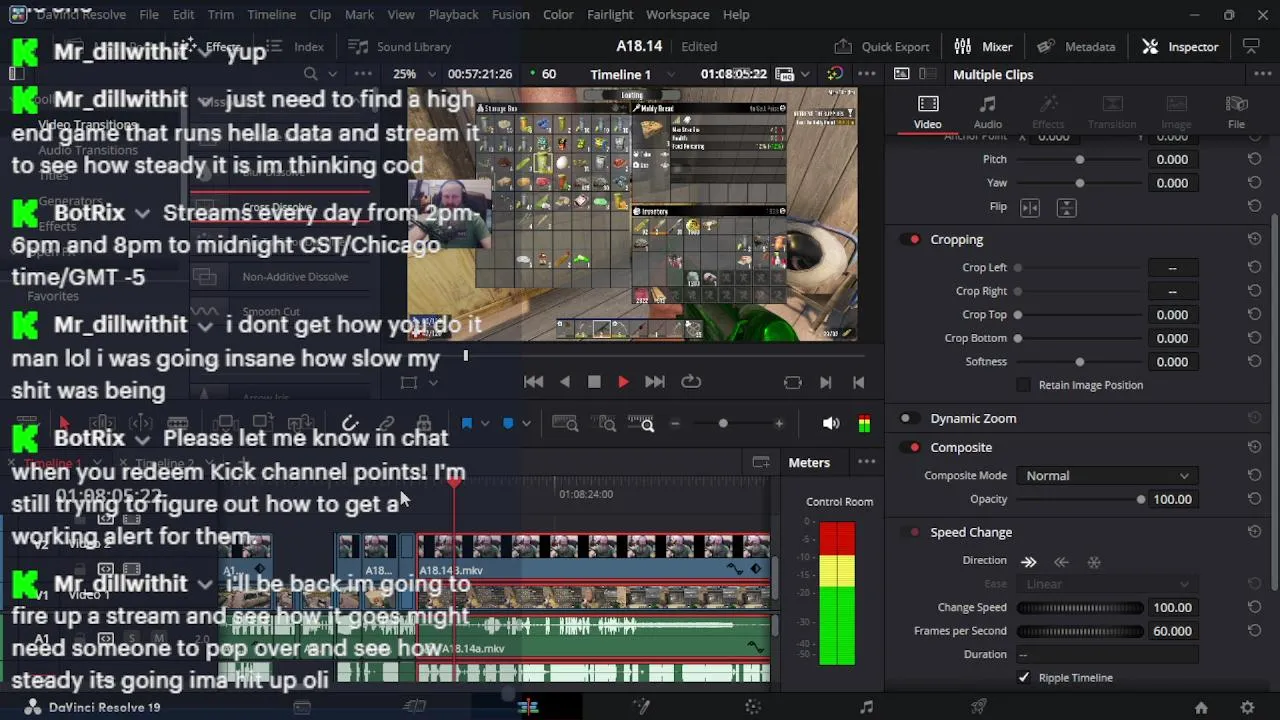Toggle loop playback
The width and height of the screenshot is (1280, 720).
pos(691,382)
